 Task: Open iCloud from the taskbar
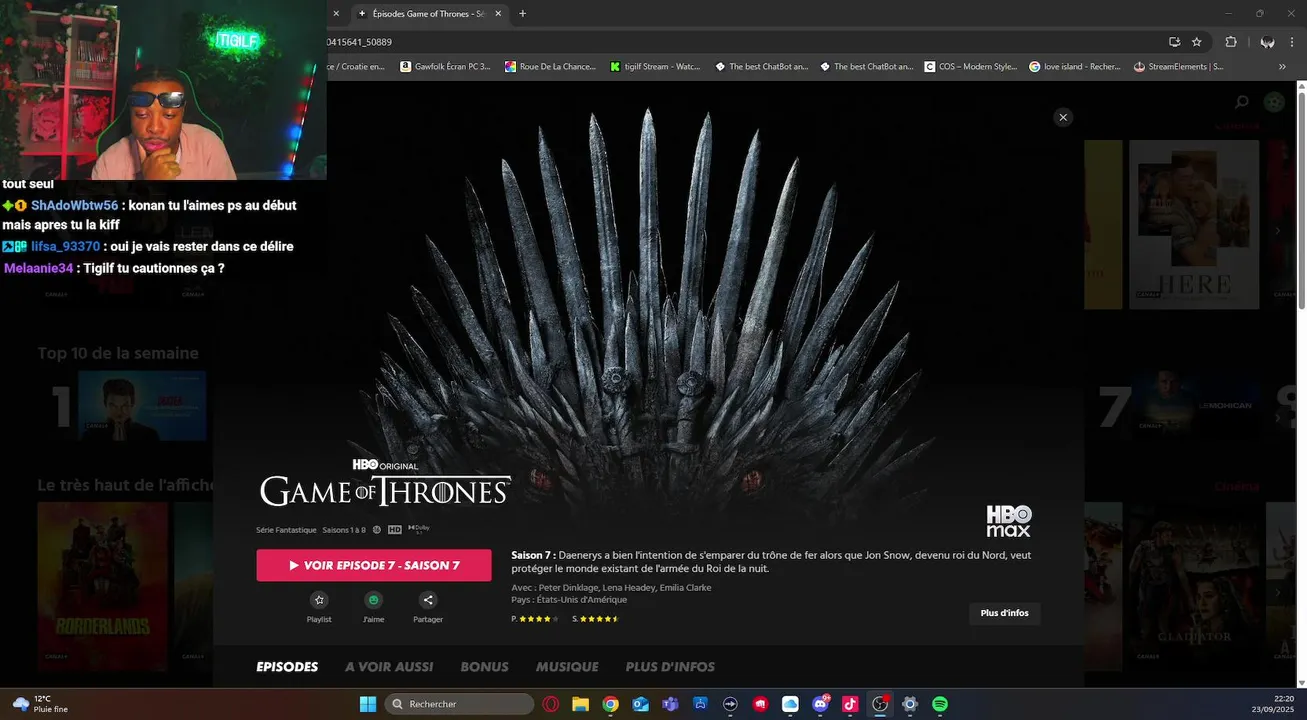(x=790, y=704)
